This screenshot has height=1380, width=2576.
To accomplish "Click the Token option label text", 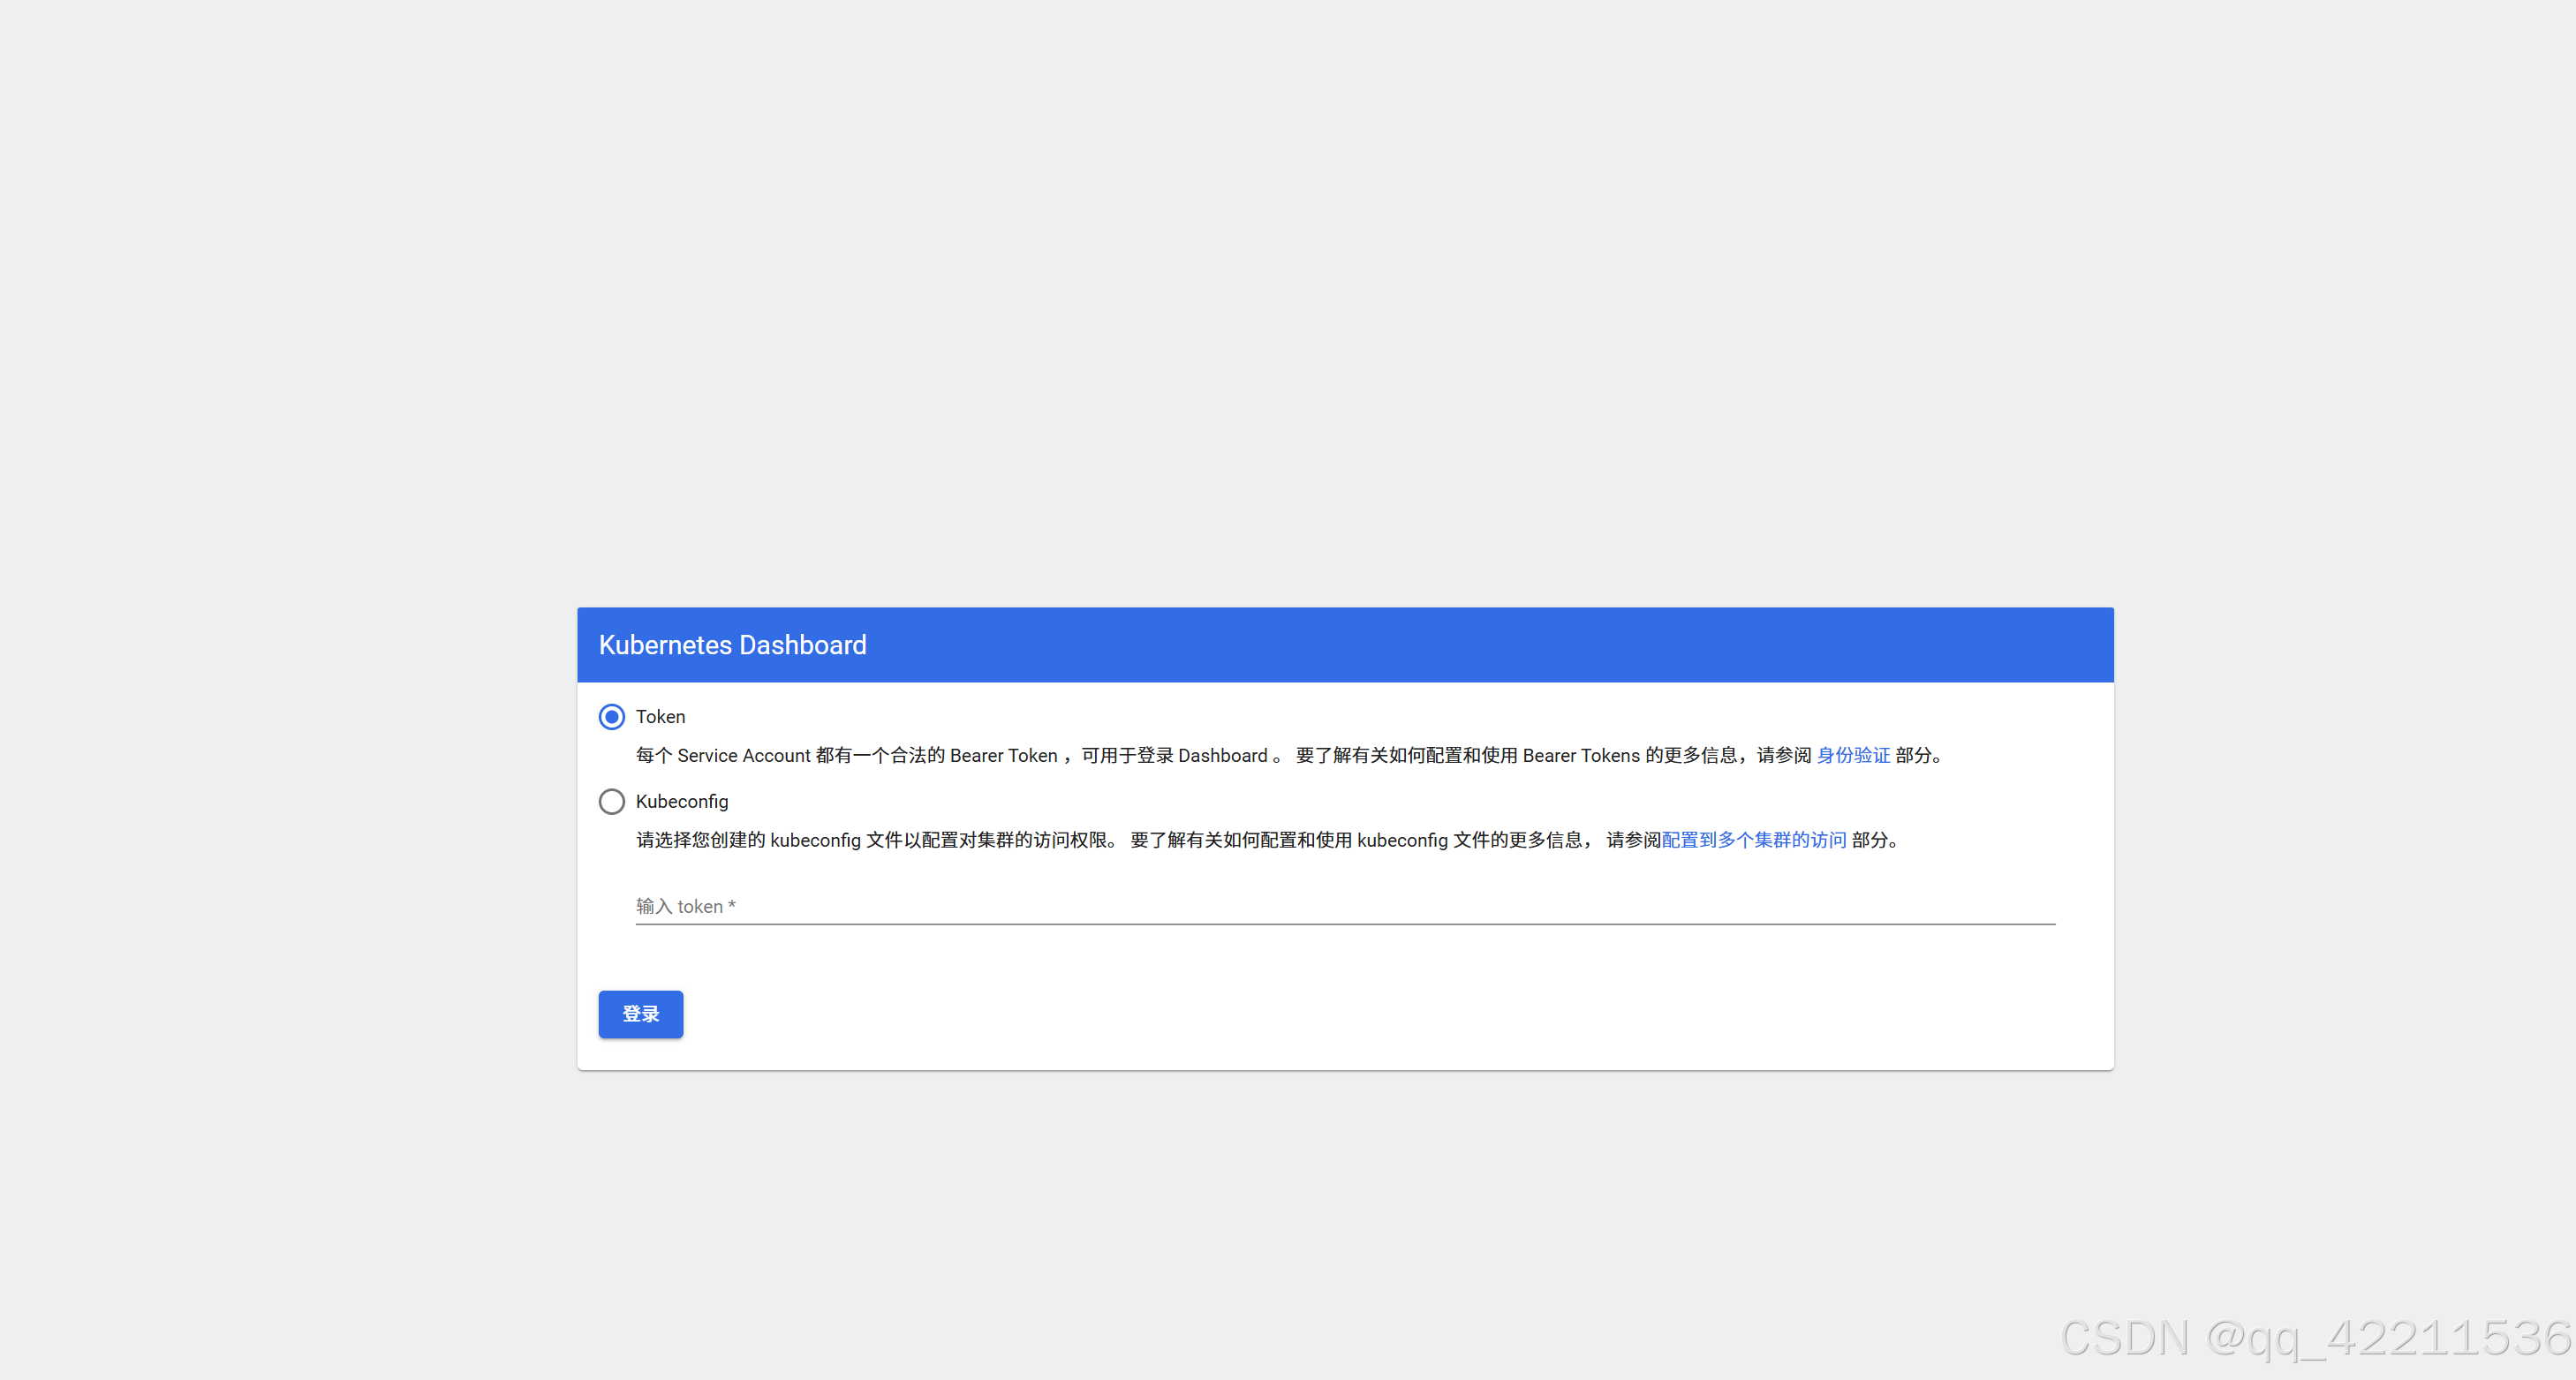I will tap(660, 717).
